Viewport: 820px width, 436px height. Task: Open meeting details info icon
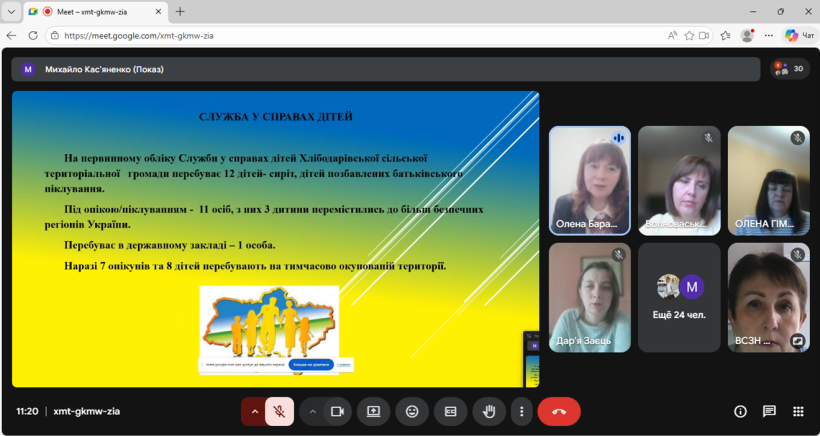click(x=740, y=411)
